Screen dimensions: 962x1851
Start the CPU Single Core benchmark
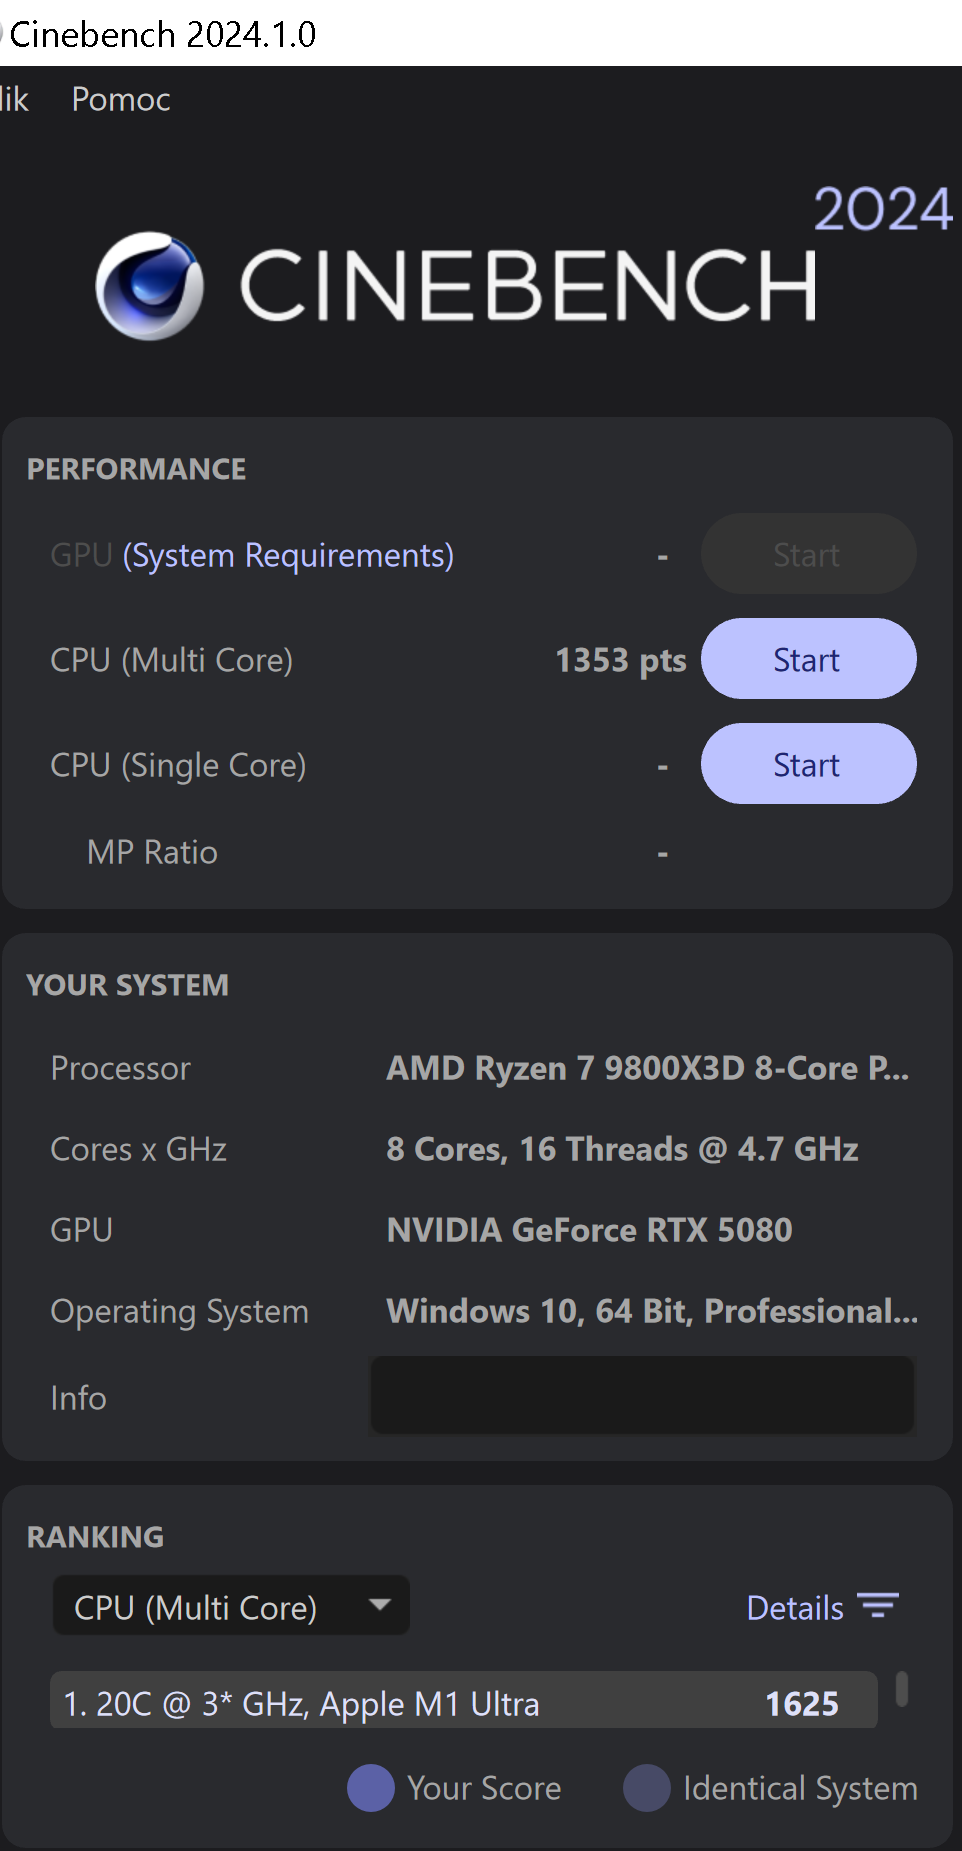808,764
